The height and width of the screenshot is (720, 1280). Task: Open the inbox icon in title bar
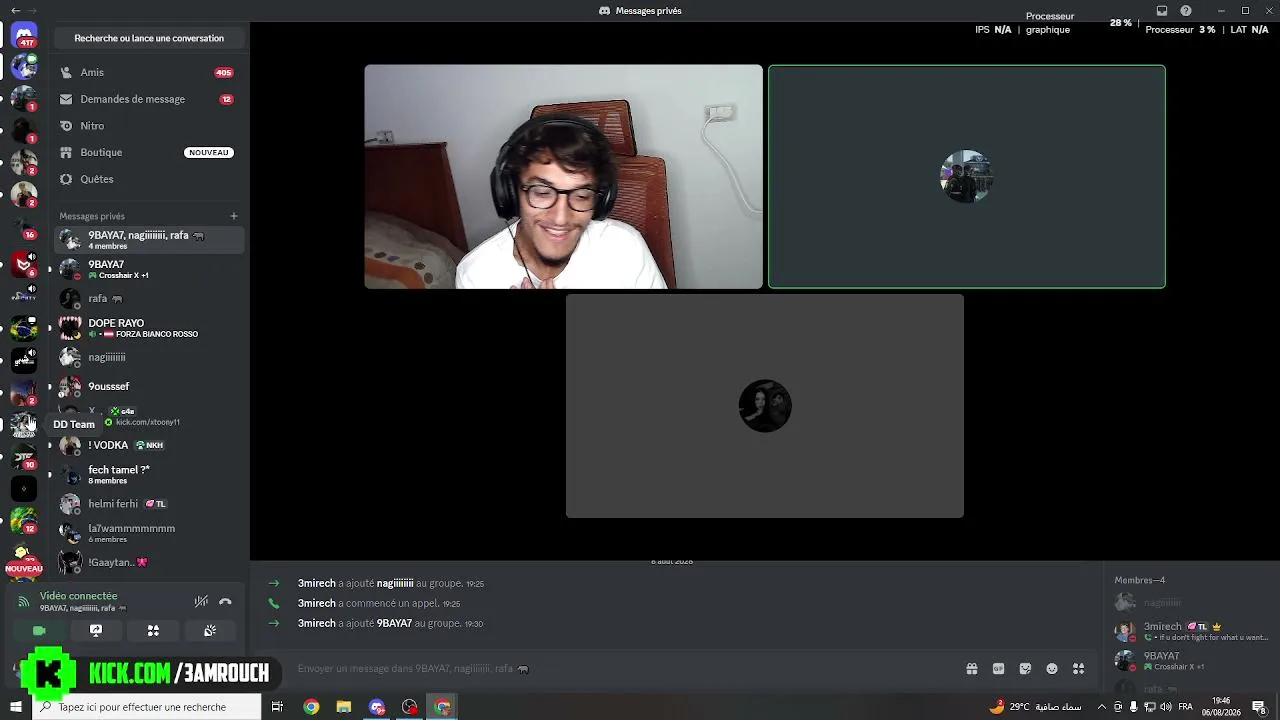coord(1162,11)
